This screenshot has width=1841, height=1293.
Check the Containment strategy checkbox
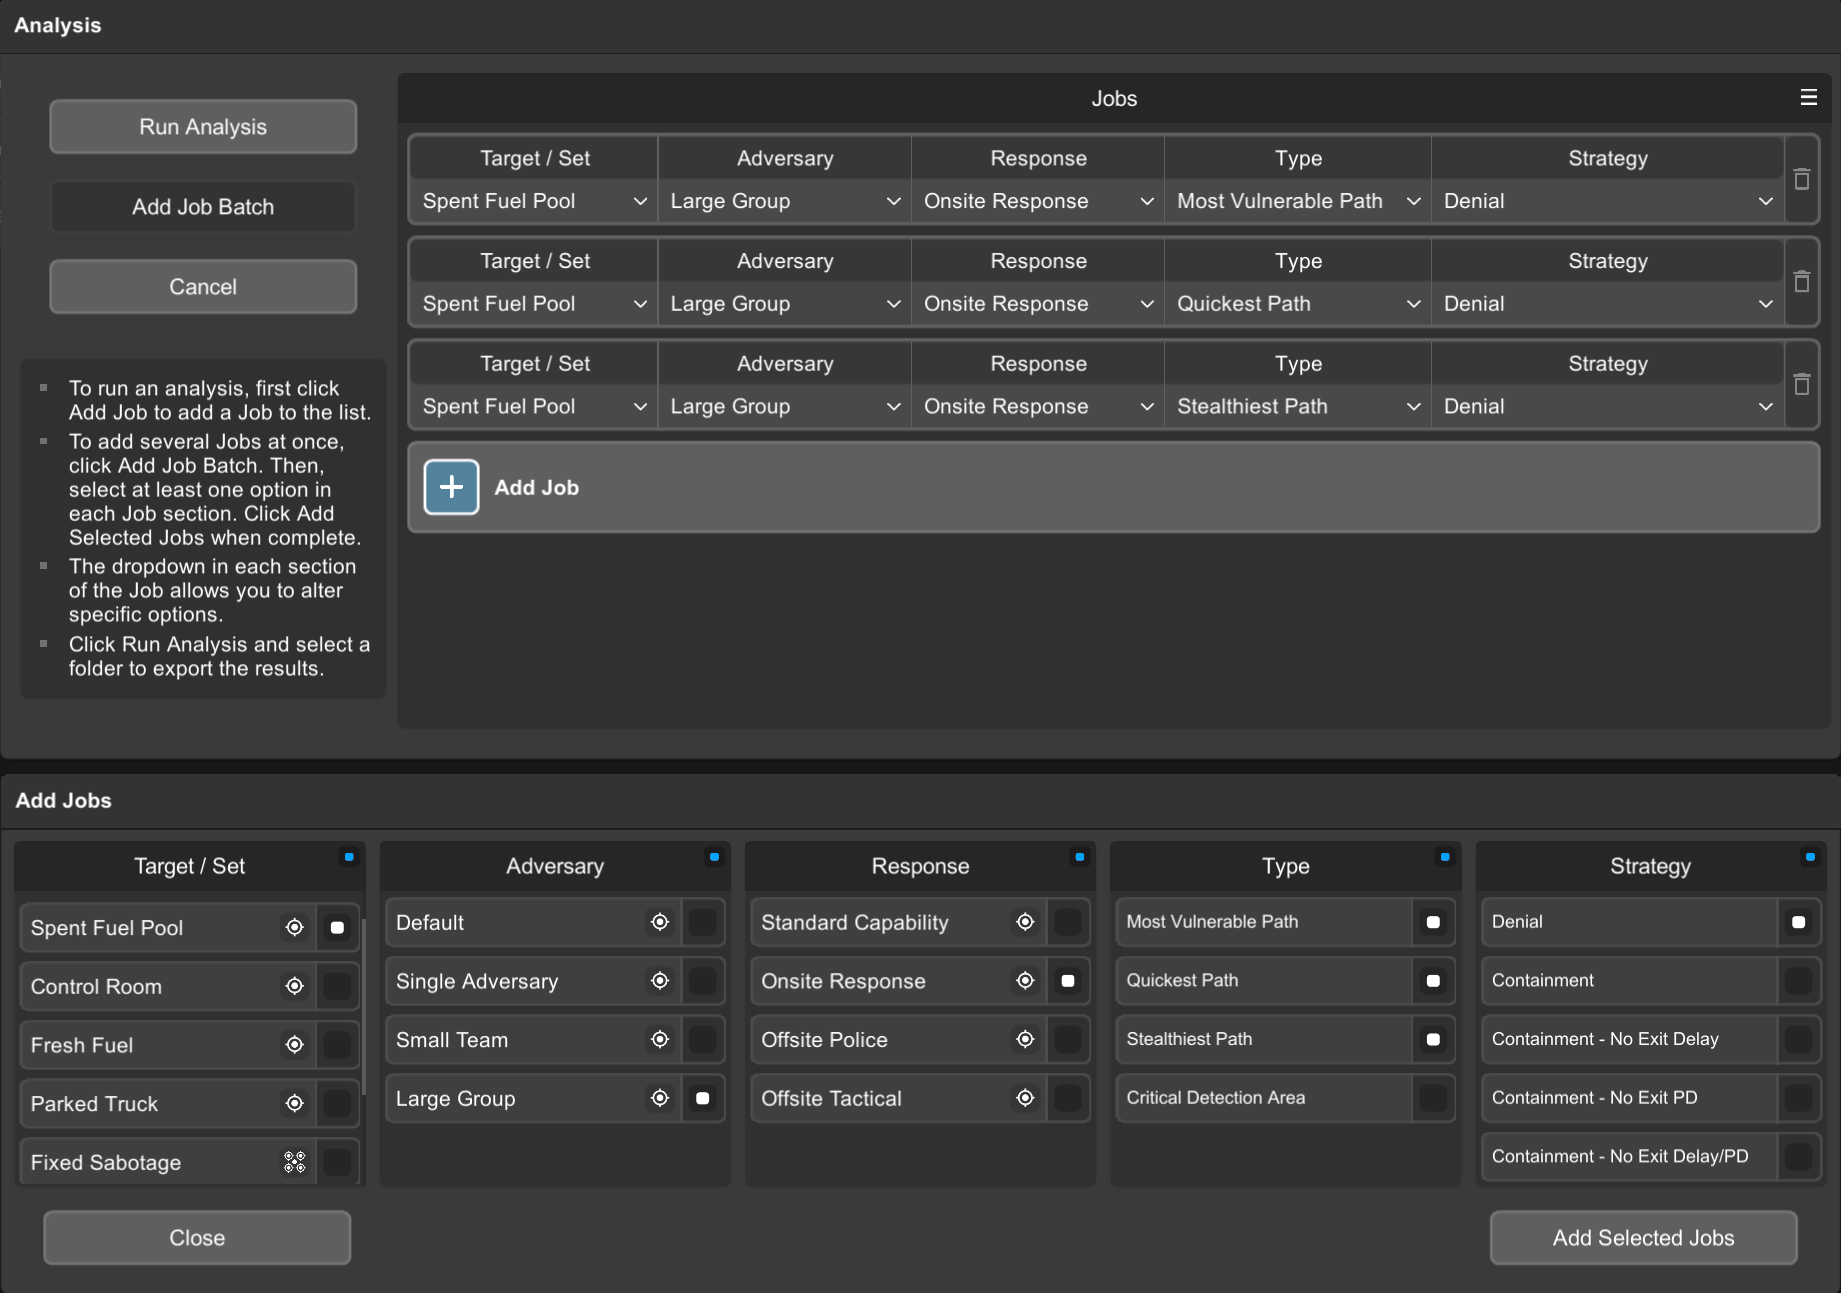pyautogui.click(x=1799, y=981)
